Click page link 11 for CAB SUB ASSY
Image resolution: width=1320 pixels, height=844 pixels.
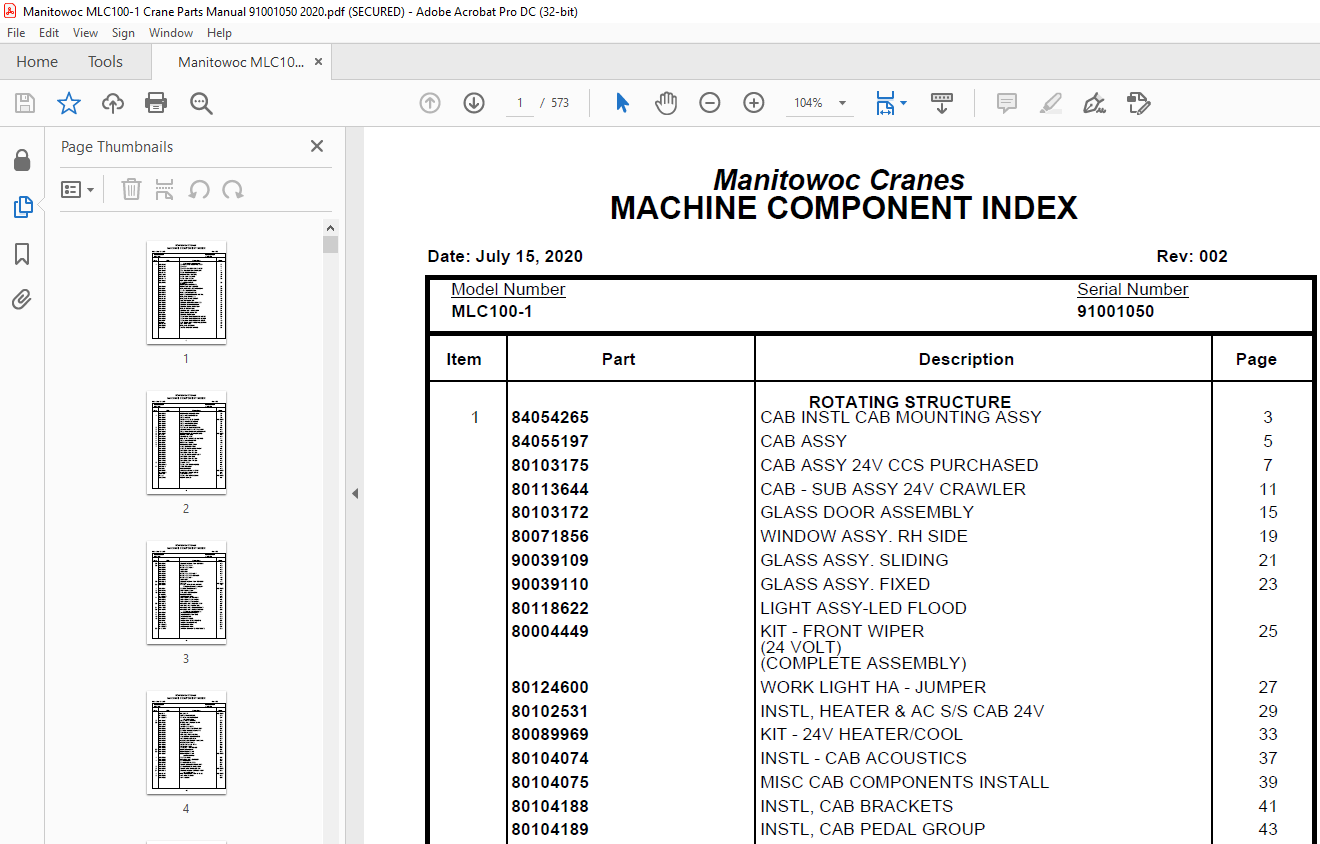point(1268,489)
